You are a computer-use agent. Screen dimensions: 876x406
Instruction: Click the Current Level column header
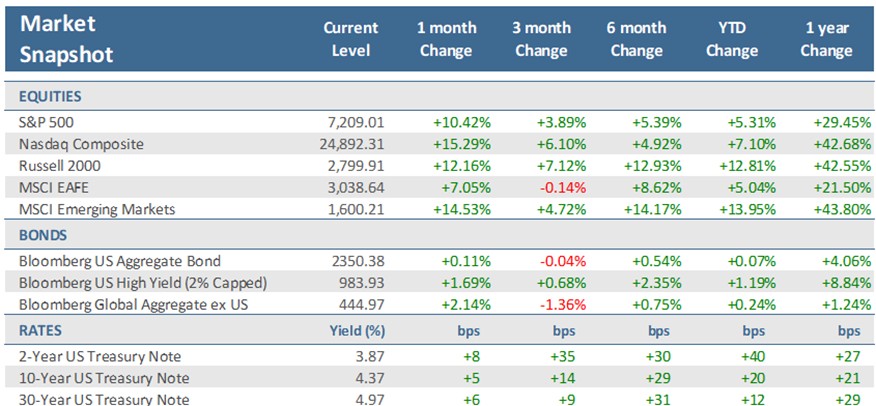(x=351, y=39)
